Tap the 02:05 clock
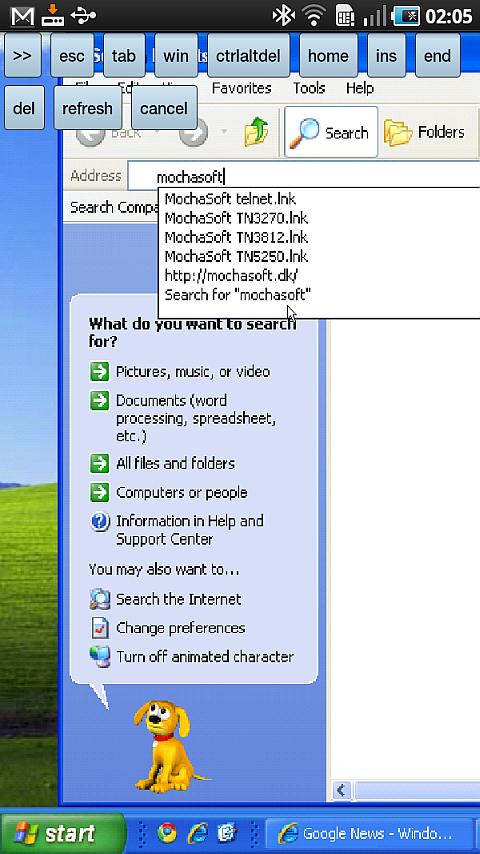The width and height of the screenshot is (480, 854). [x=448, y=16]
